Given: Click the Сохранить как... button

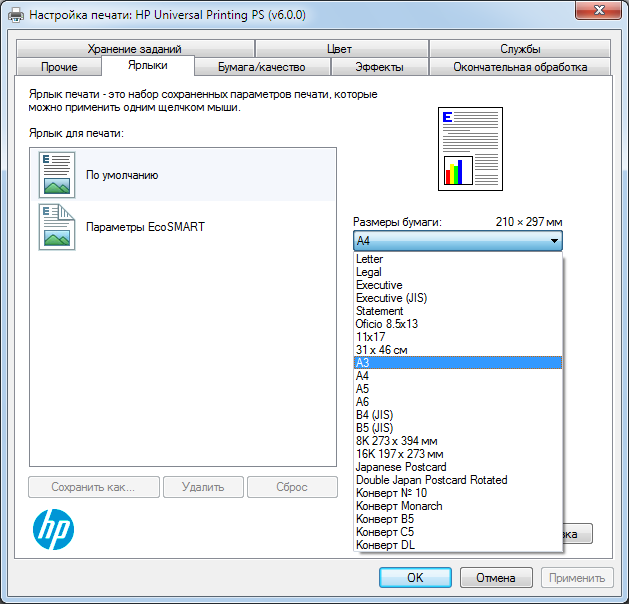Looking at the screenshot, I should click(x=94, y=487).
